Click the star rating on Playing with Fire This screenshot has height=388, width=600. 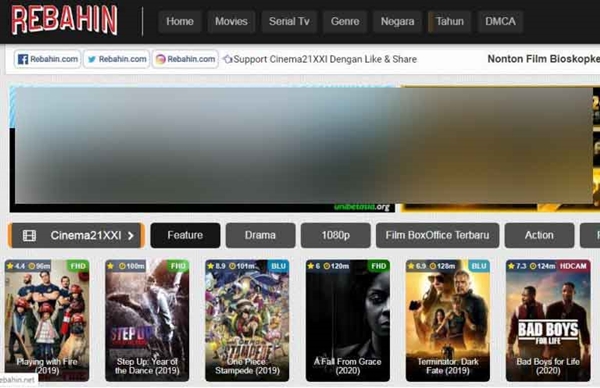coord(16,266)
